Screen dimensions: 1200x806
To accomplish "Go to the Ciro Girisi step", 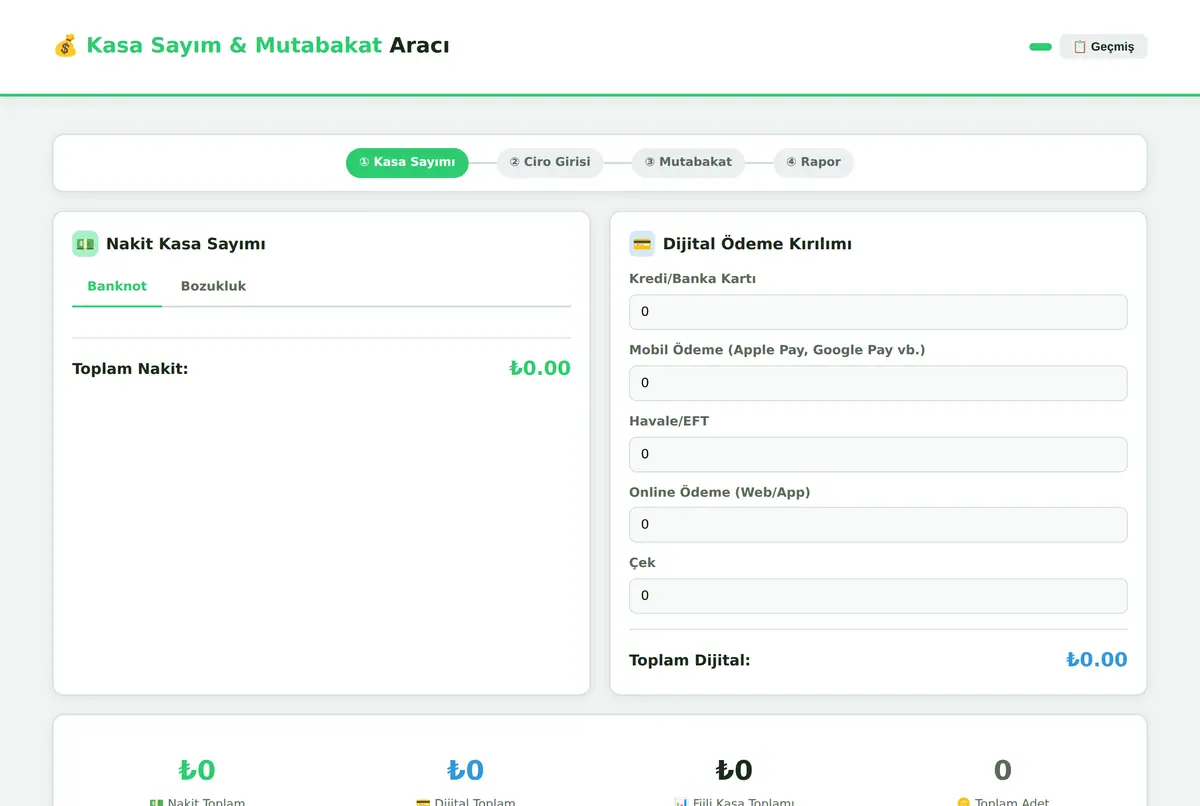I will (x=550, y=162).
